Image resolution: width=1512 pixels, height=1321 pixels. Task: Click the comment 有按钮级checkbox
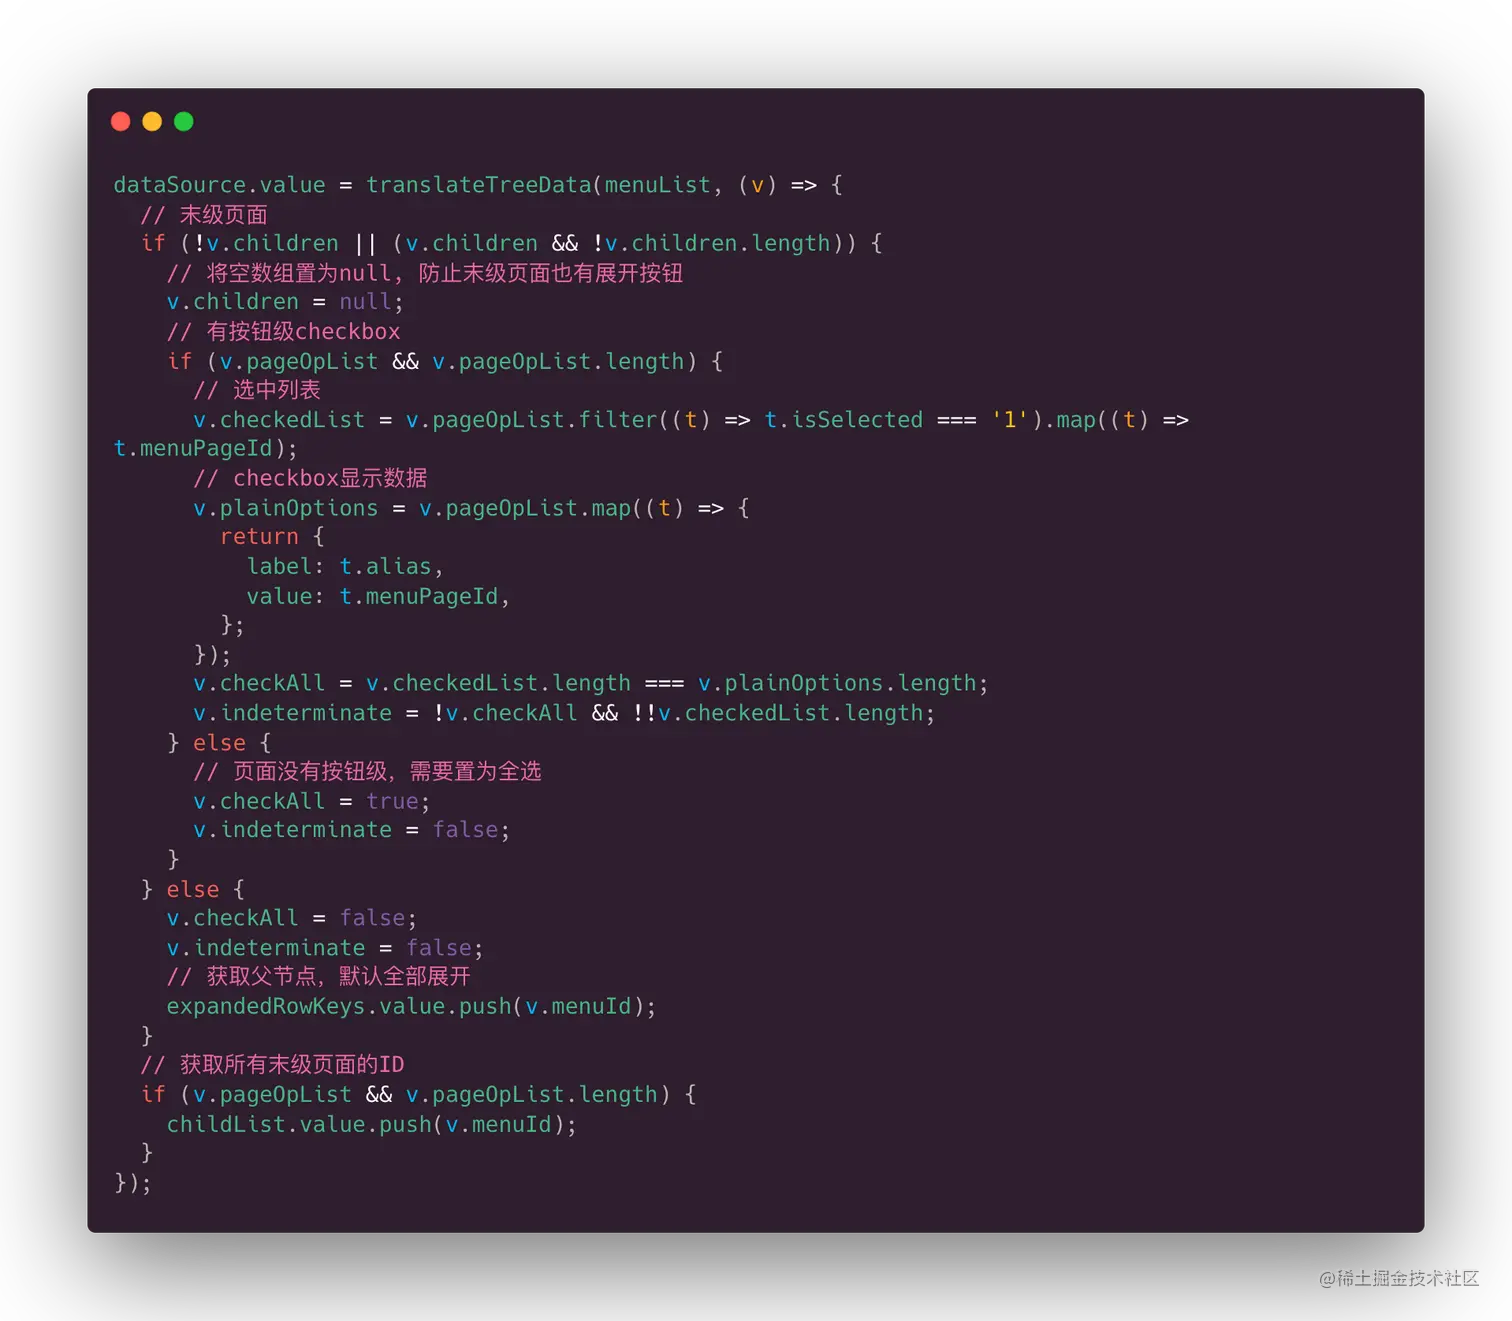coord(286,331)
